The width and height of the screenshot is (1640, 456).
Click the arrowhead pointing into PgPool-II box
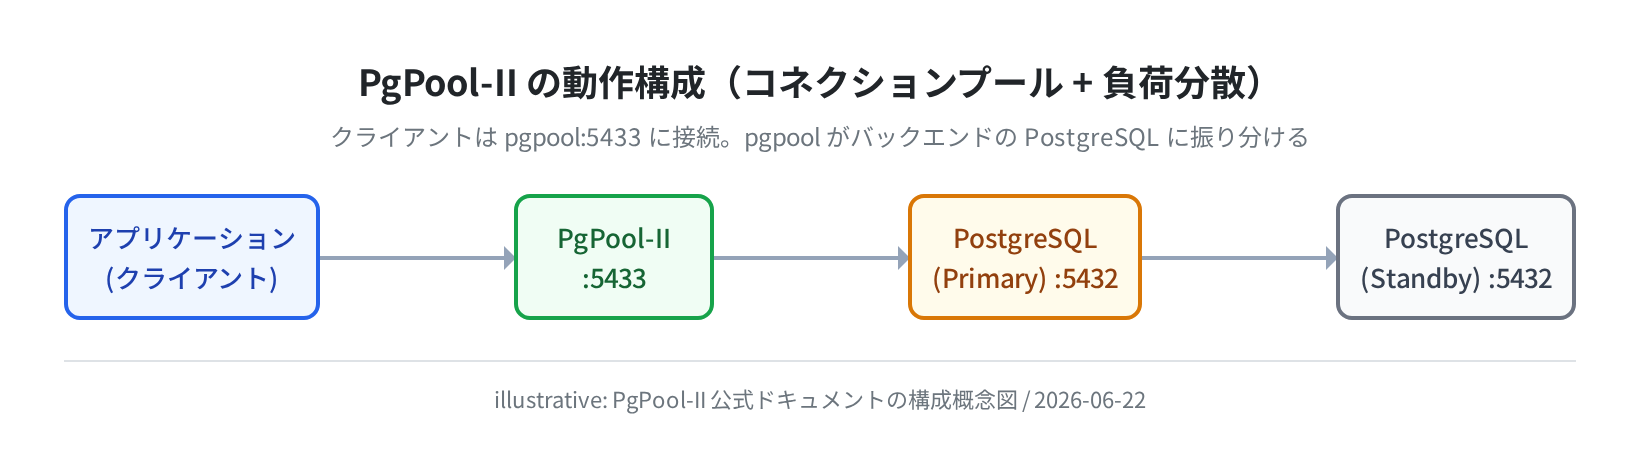coord(510,258)
